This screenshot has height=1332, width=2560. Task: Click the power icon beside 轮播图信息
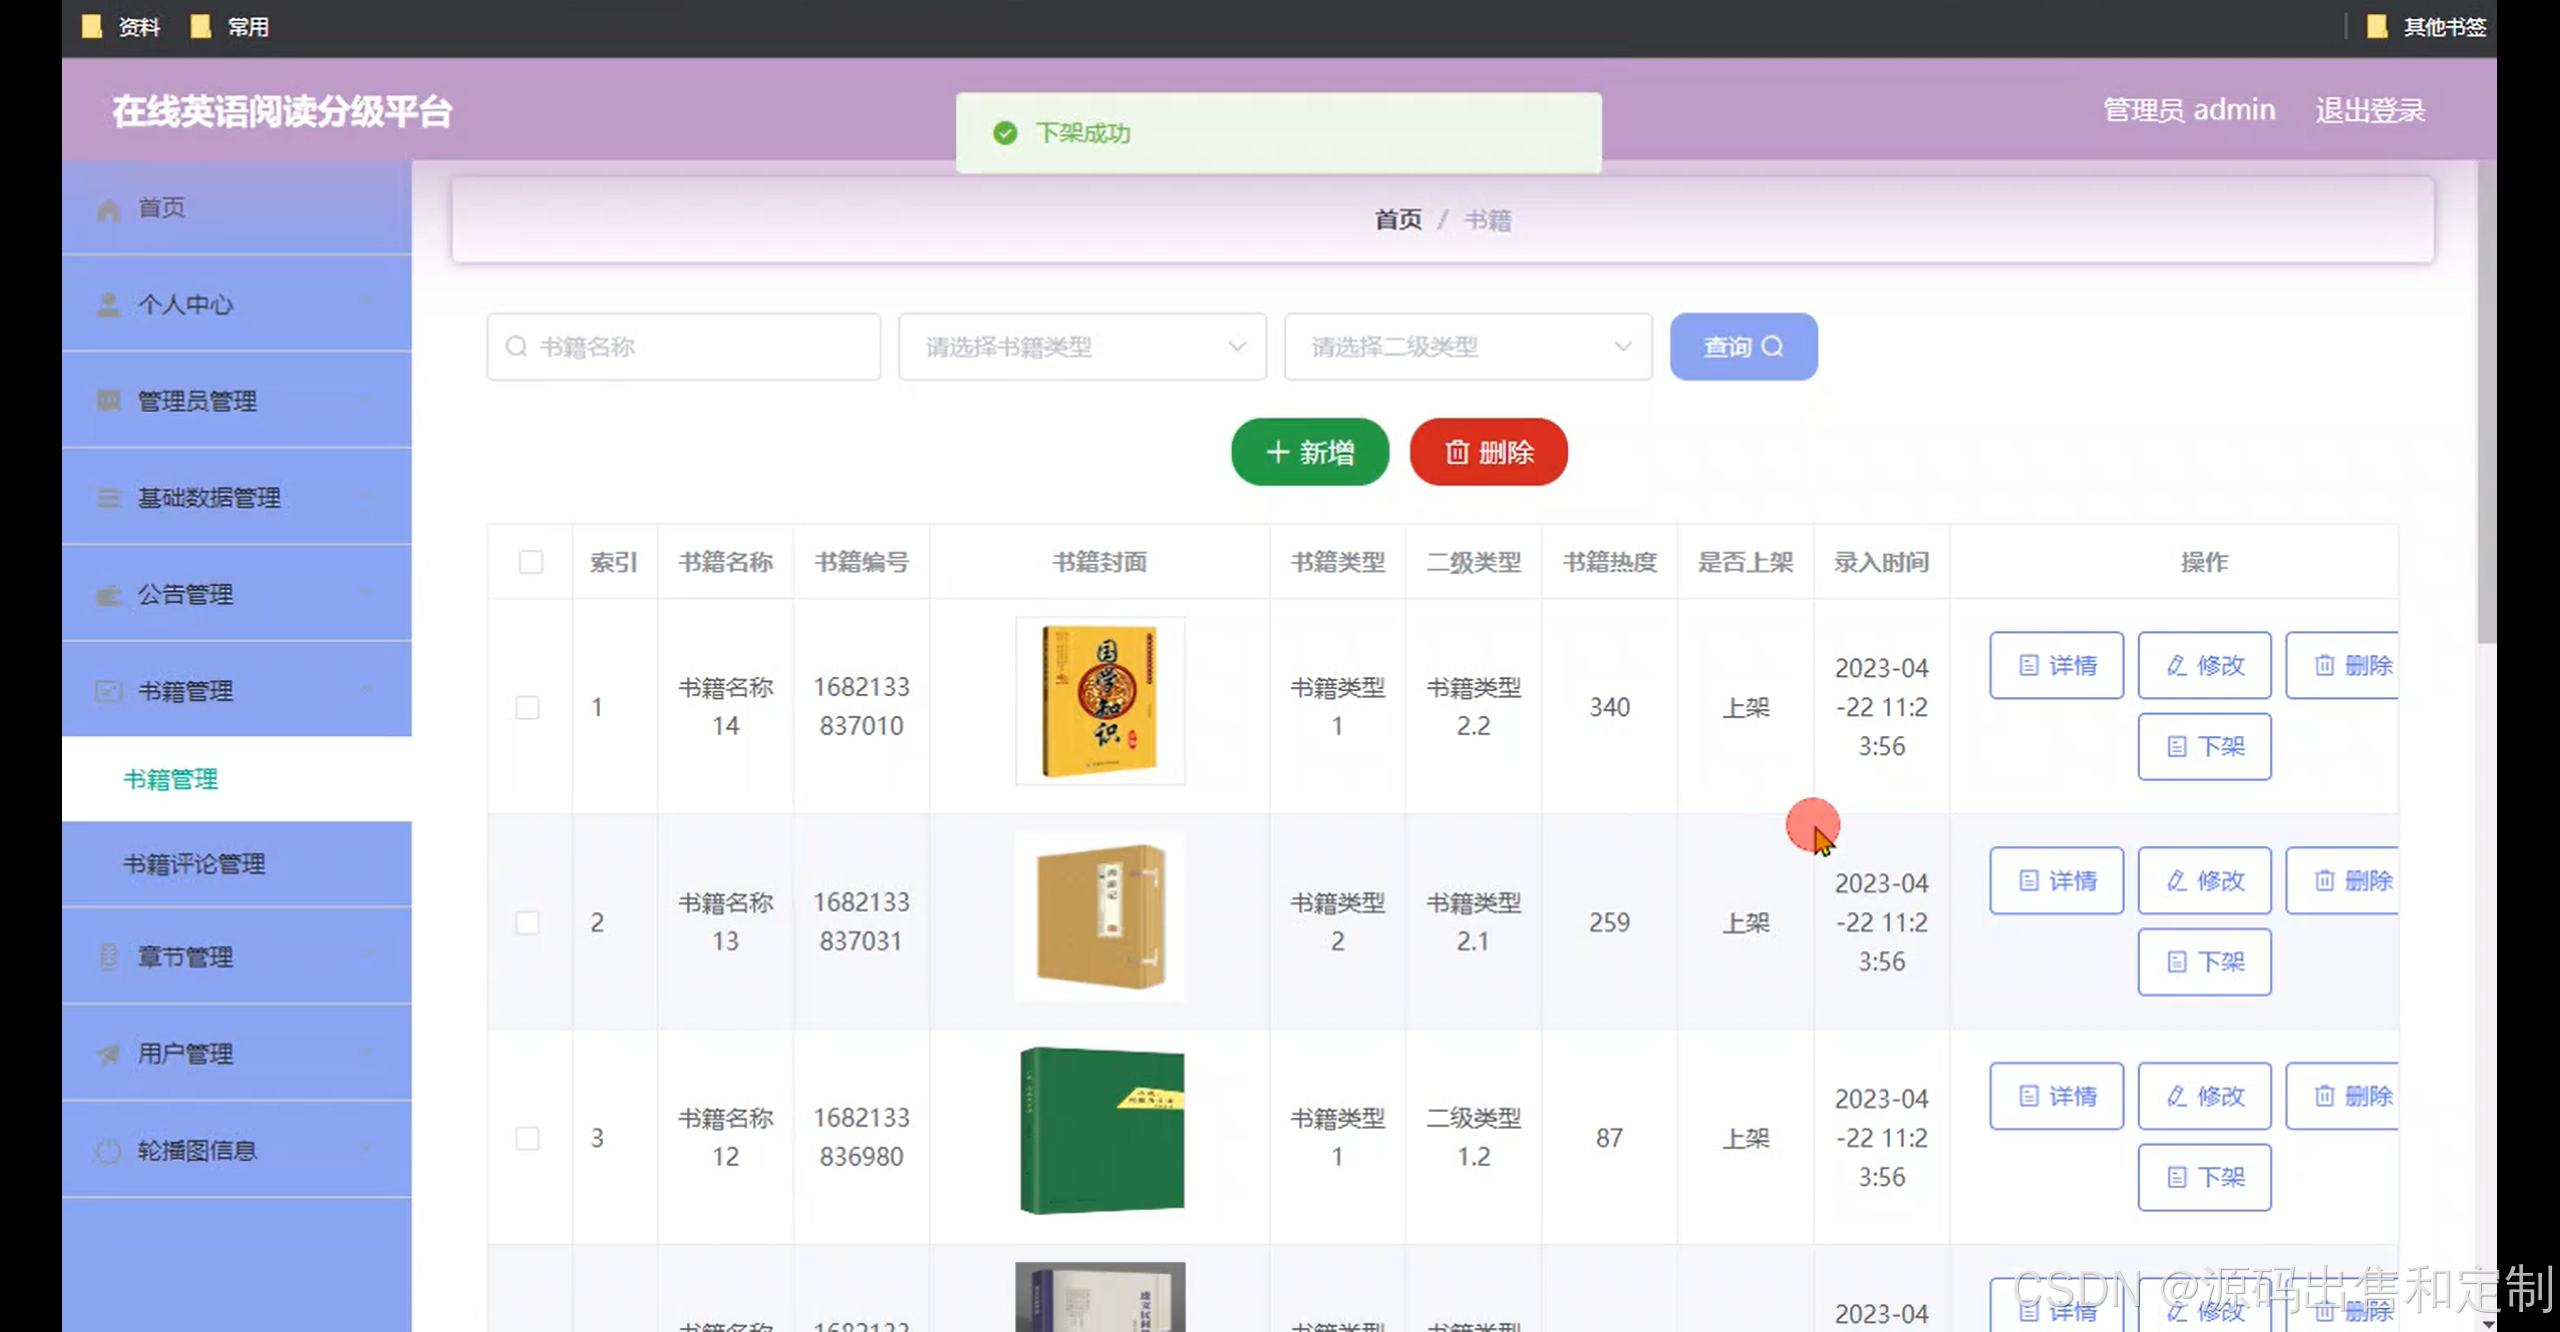tap(108, 1151)
